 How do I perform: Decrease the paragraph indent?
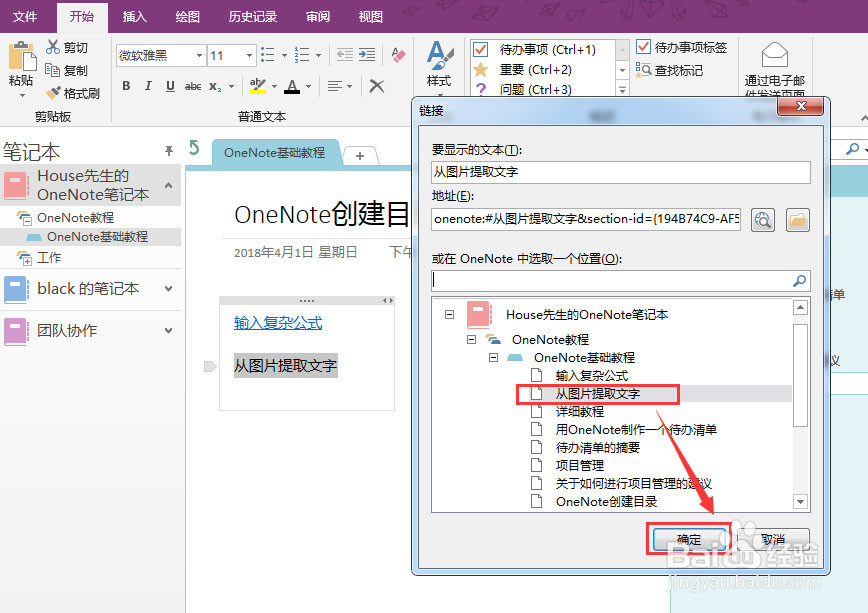(344, 54)
